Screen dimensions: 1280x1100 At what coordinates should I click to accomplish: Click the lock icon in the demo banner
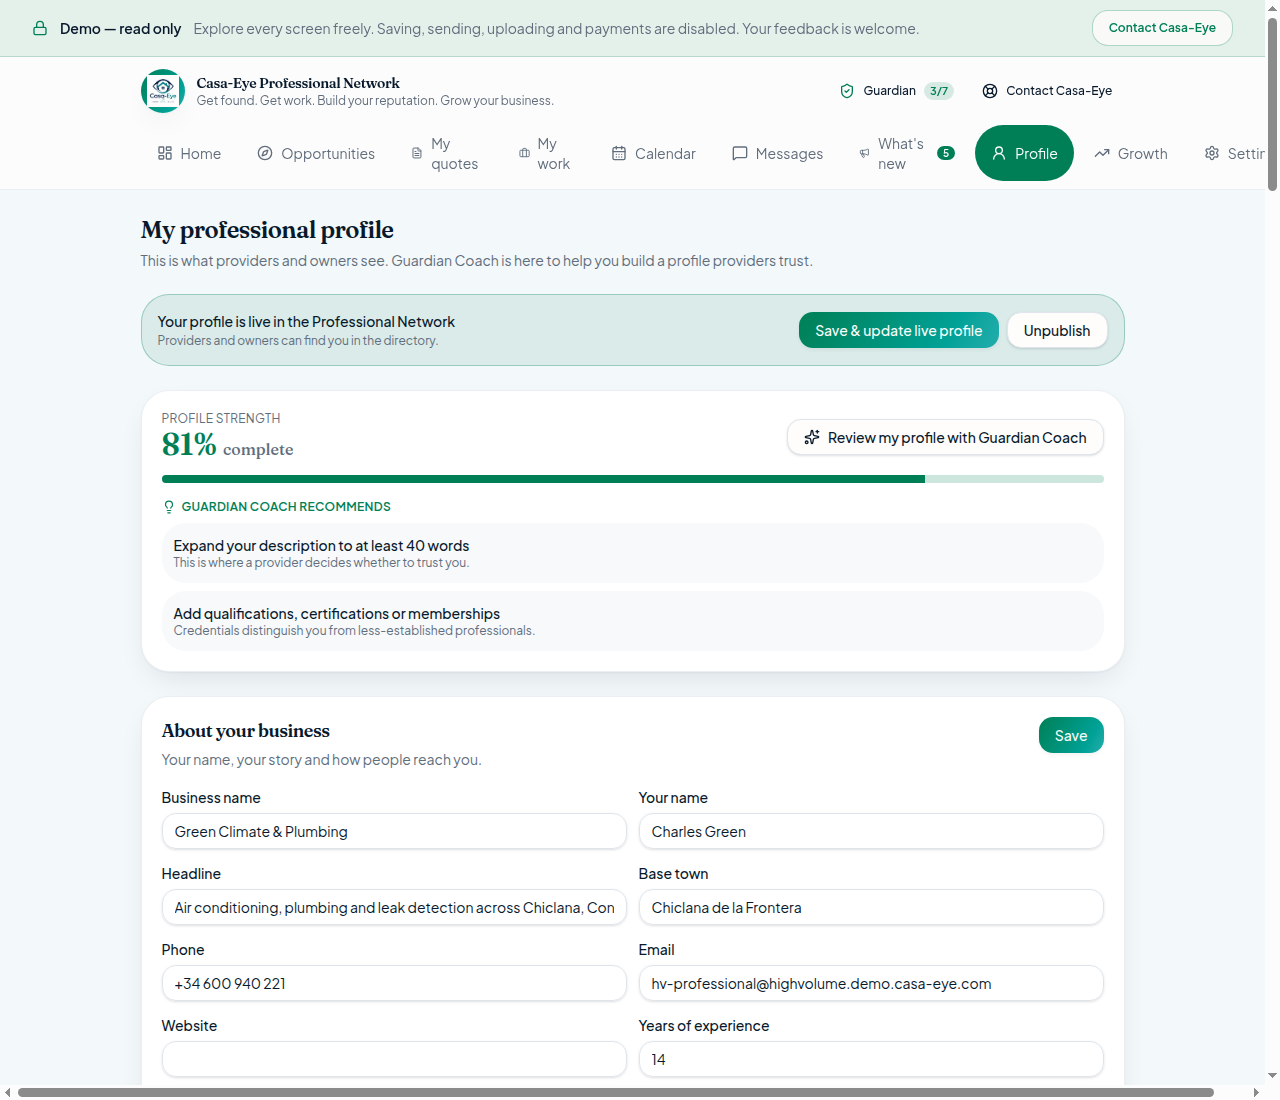(40, 28)
